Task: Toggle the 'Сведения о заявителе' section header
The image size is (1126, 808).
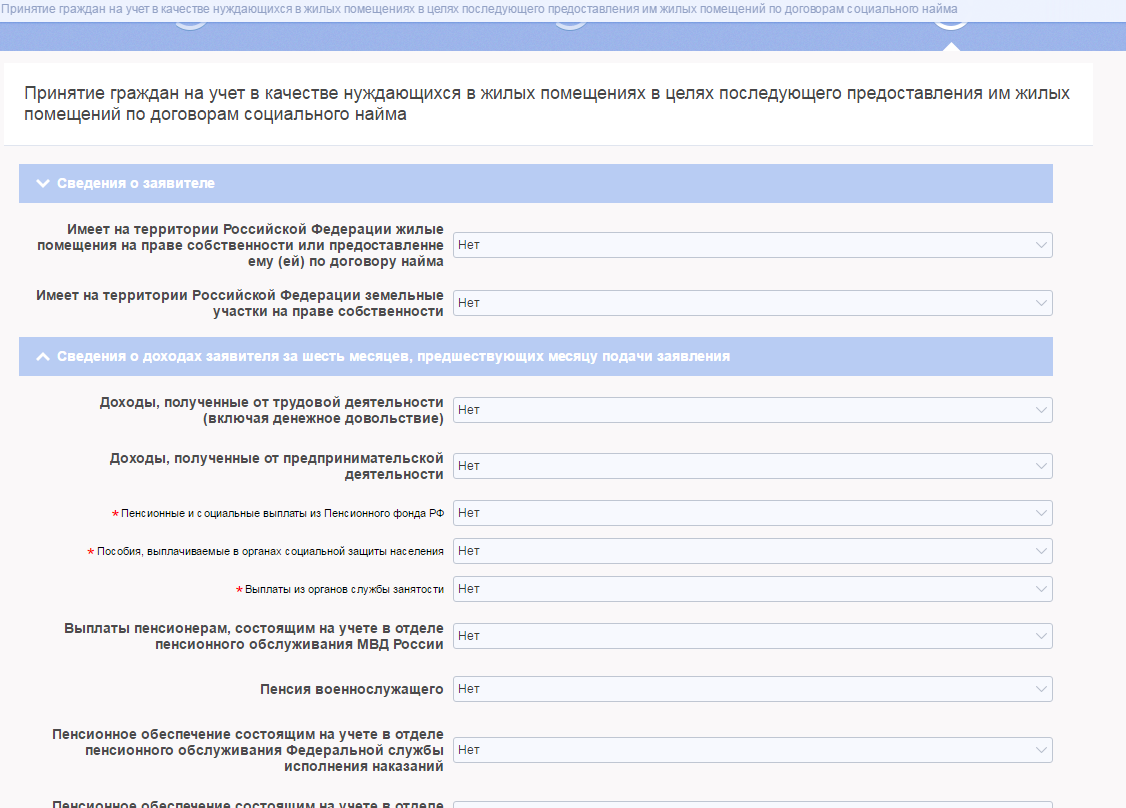Action: pos(136,184)
